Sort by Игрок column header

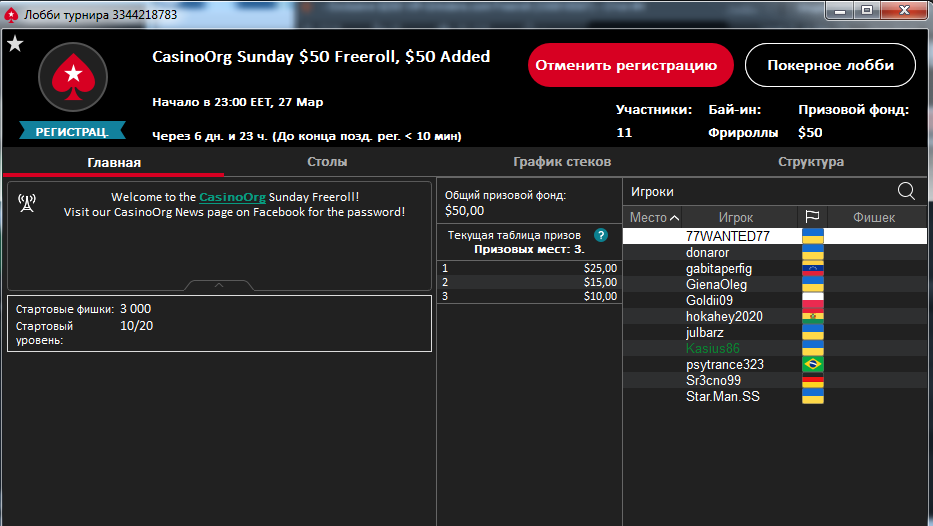[736, 217]
